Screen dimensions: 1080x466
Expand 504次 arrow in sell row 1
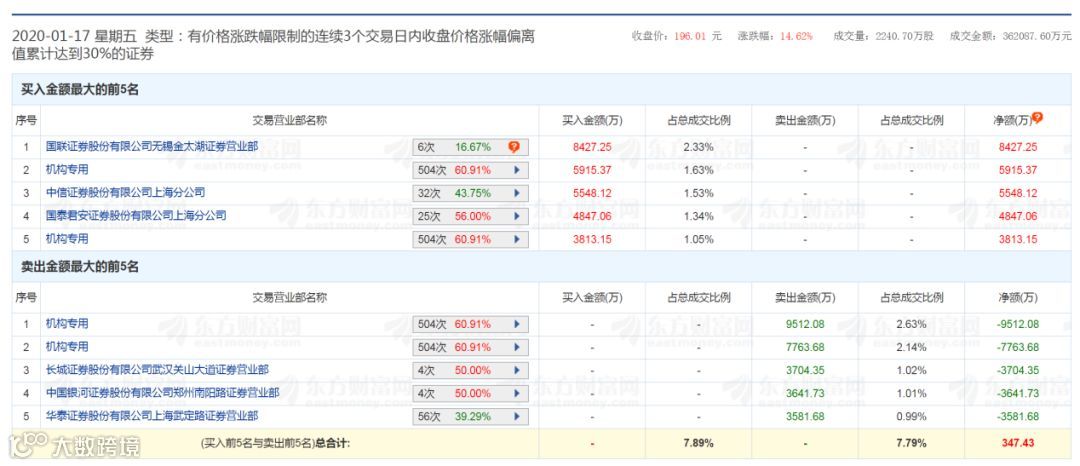click(516, 324)
